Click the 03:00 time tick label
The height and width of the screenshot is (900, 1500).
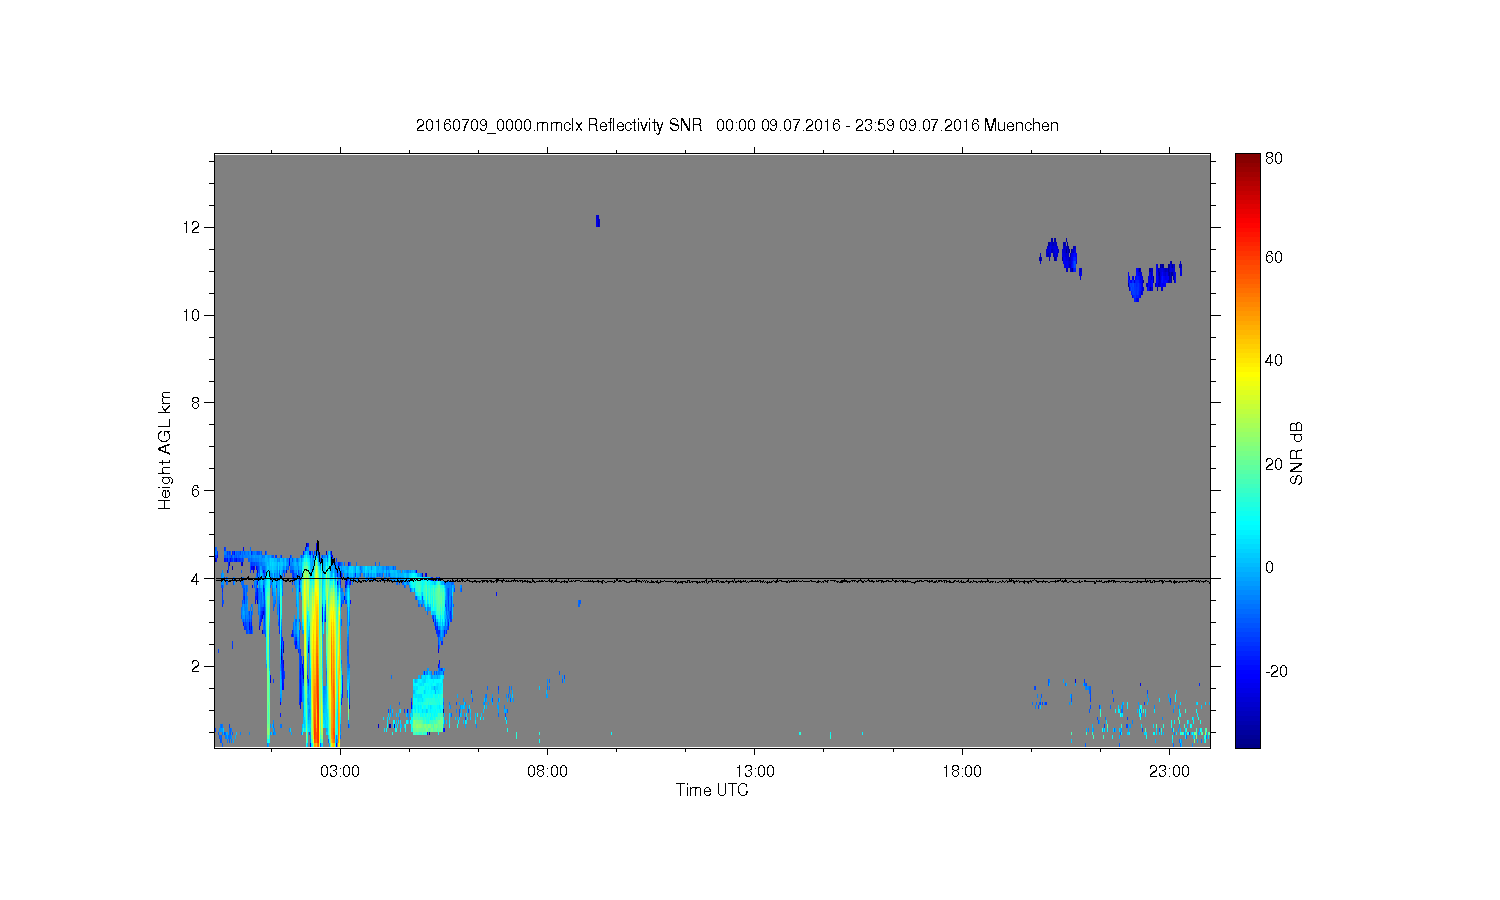point(340,772)
